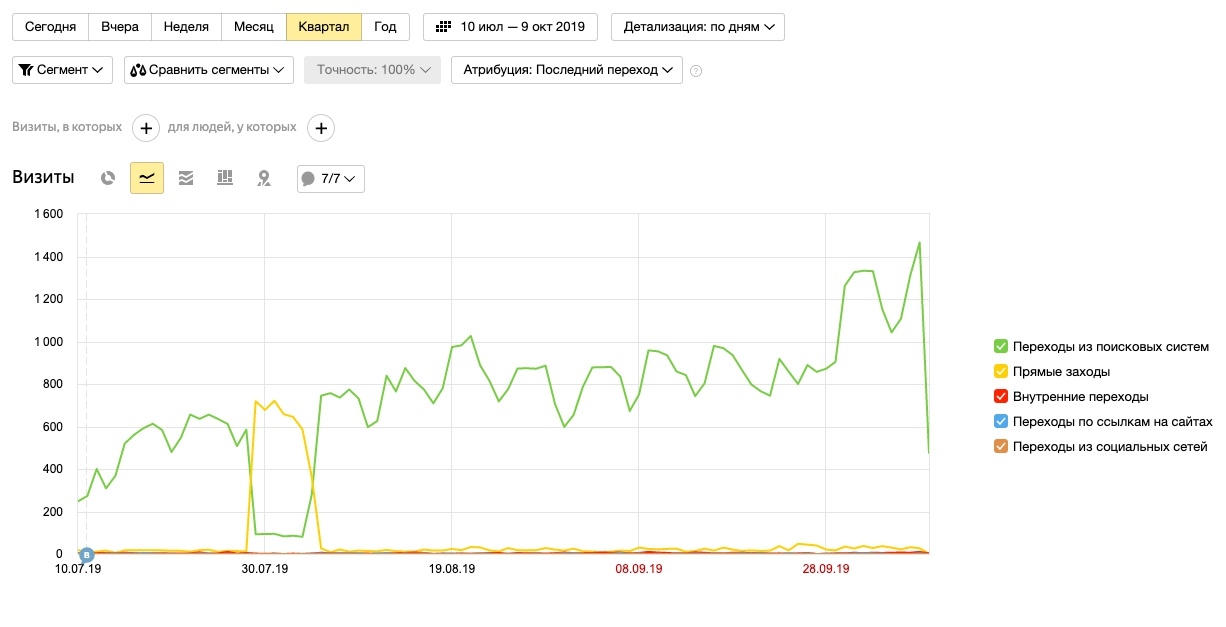This screenshot has width=1226, height=627.
Task: Click the annotation marker 'B' on the chart axis
Action: [87, 554]
